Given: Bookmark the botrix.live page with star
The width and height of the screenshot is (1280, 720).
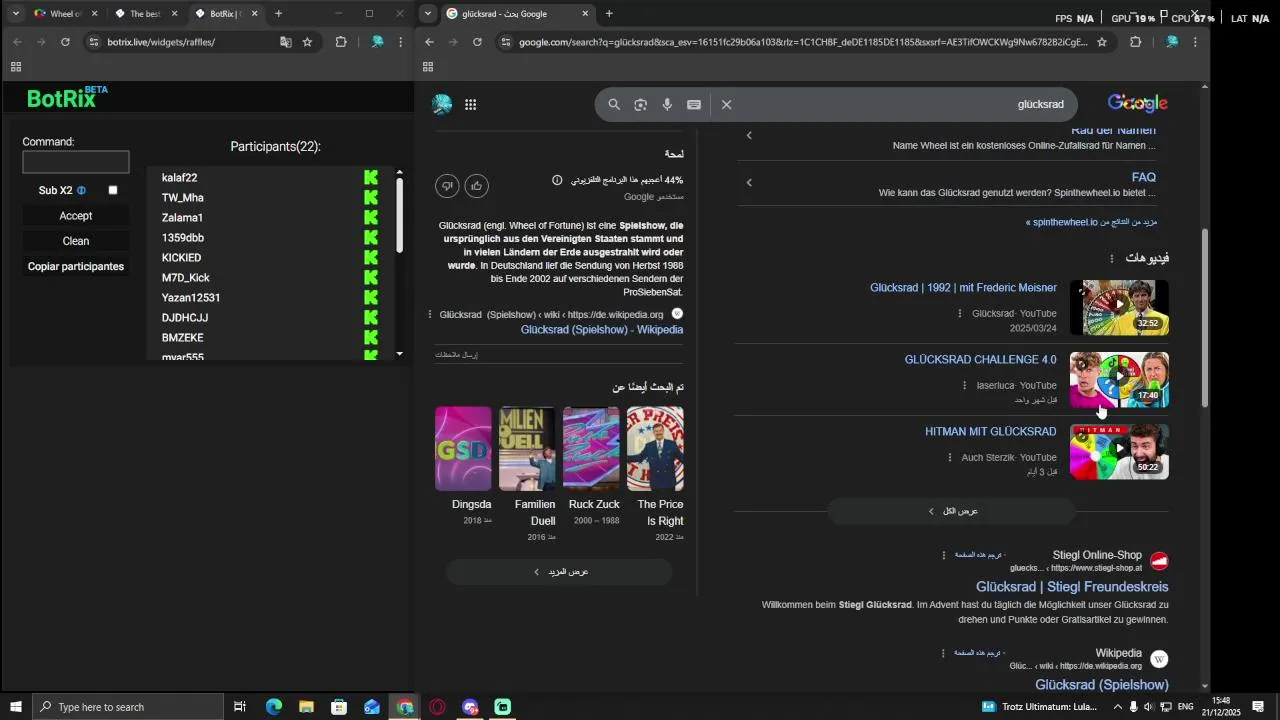Looking at the screenshot, I should pyautogui.click(x=307, y=42).
